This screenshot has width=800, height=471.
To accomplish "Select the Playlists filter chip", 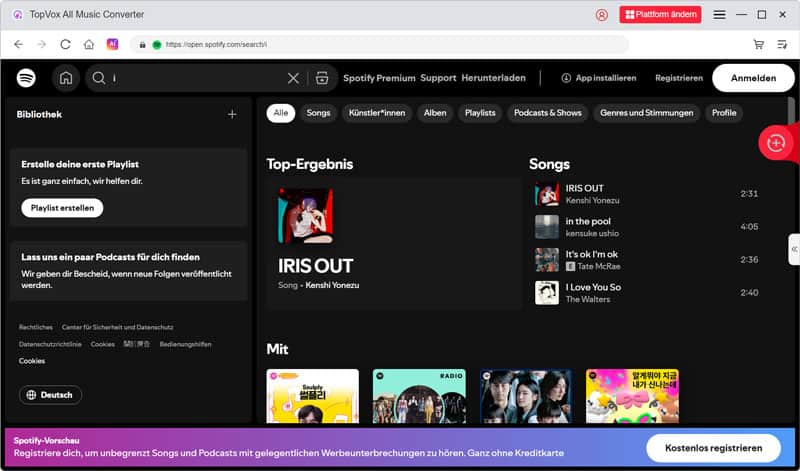I will (480, 113).
